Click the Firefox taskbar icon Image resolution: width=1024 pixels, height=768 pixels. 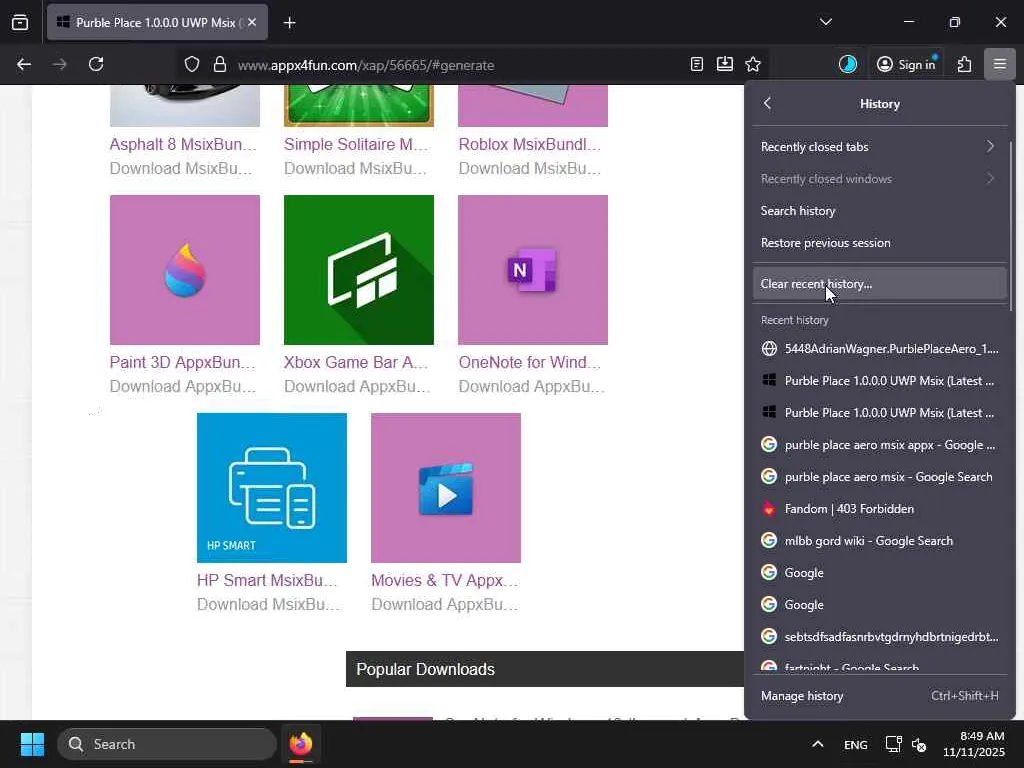[x=301, y=744]
